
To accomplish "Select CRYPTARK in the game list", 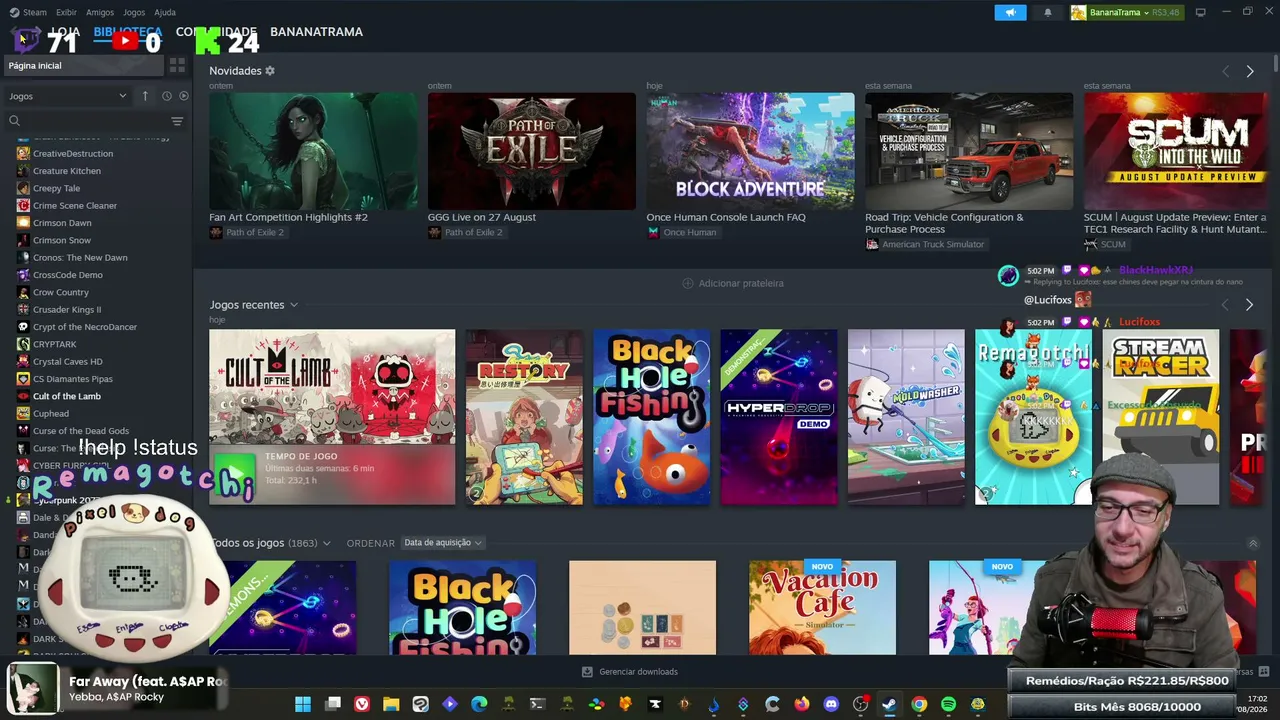I will point(54,344).
